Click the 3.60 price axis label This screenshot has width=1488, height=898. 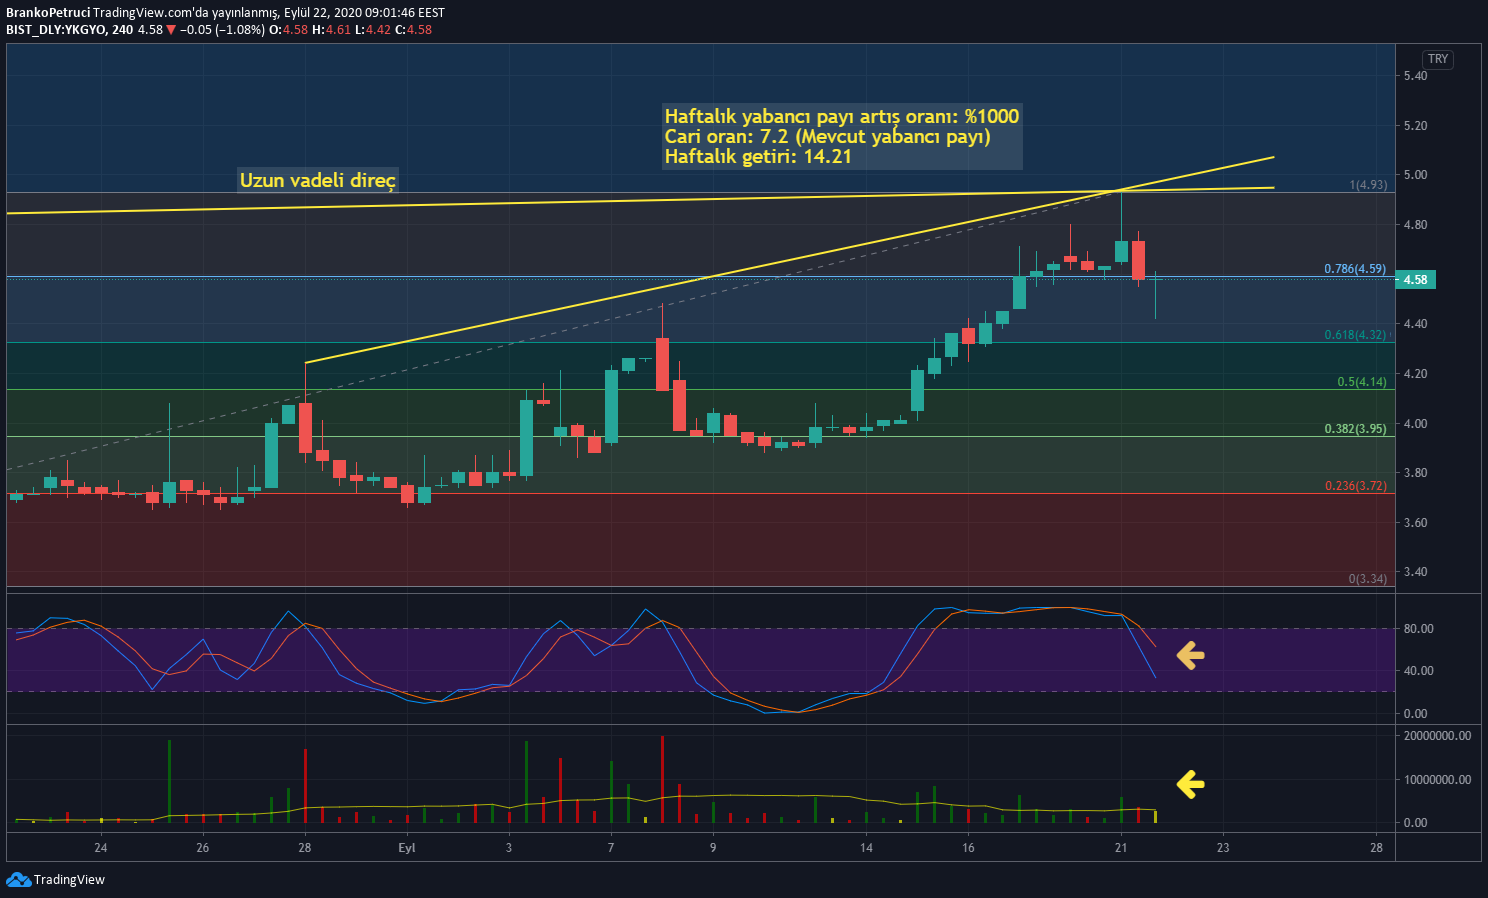pyautogui.click(x=1415, y=523)
